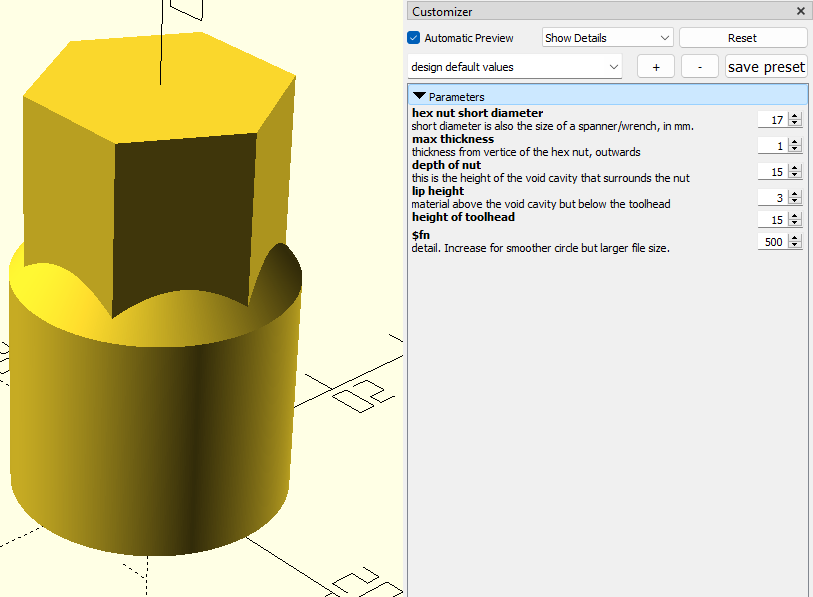Viewport: 813px width, 597px height.
Task: Click the $fn value field
Action: coord(772,242)
